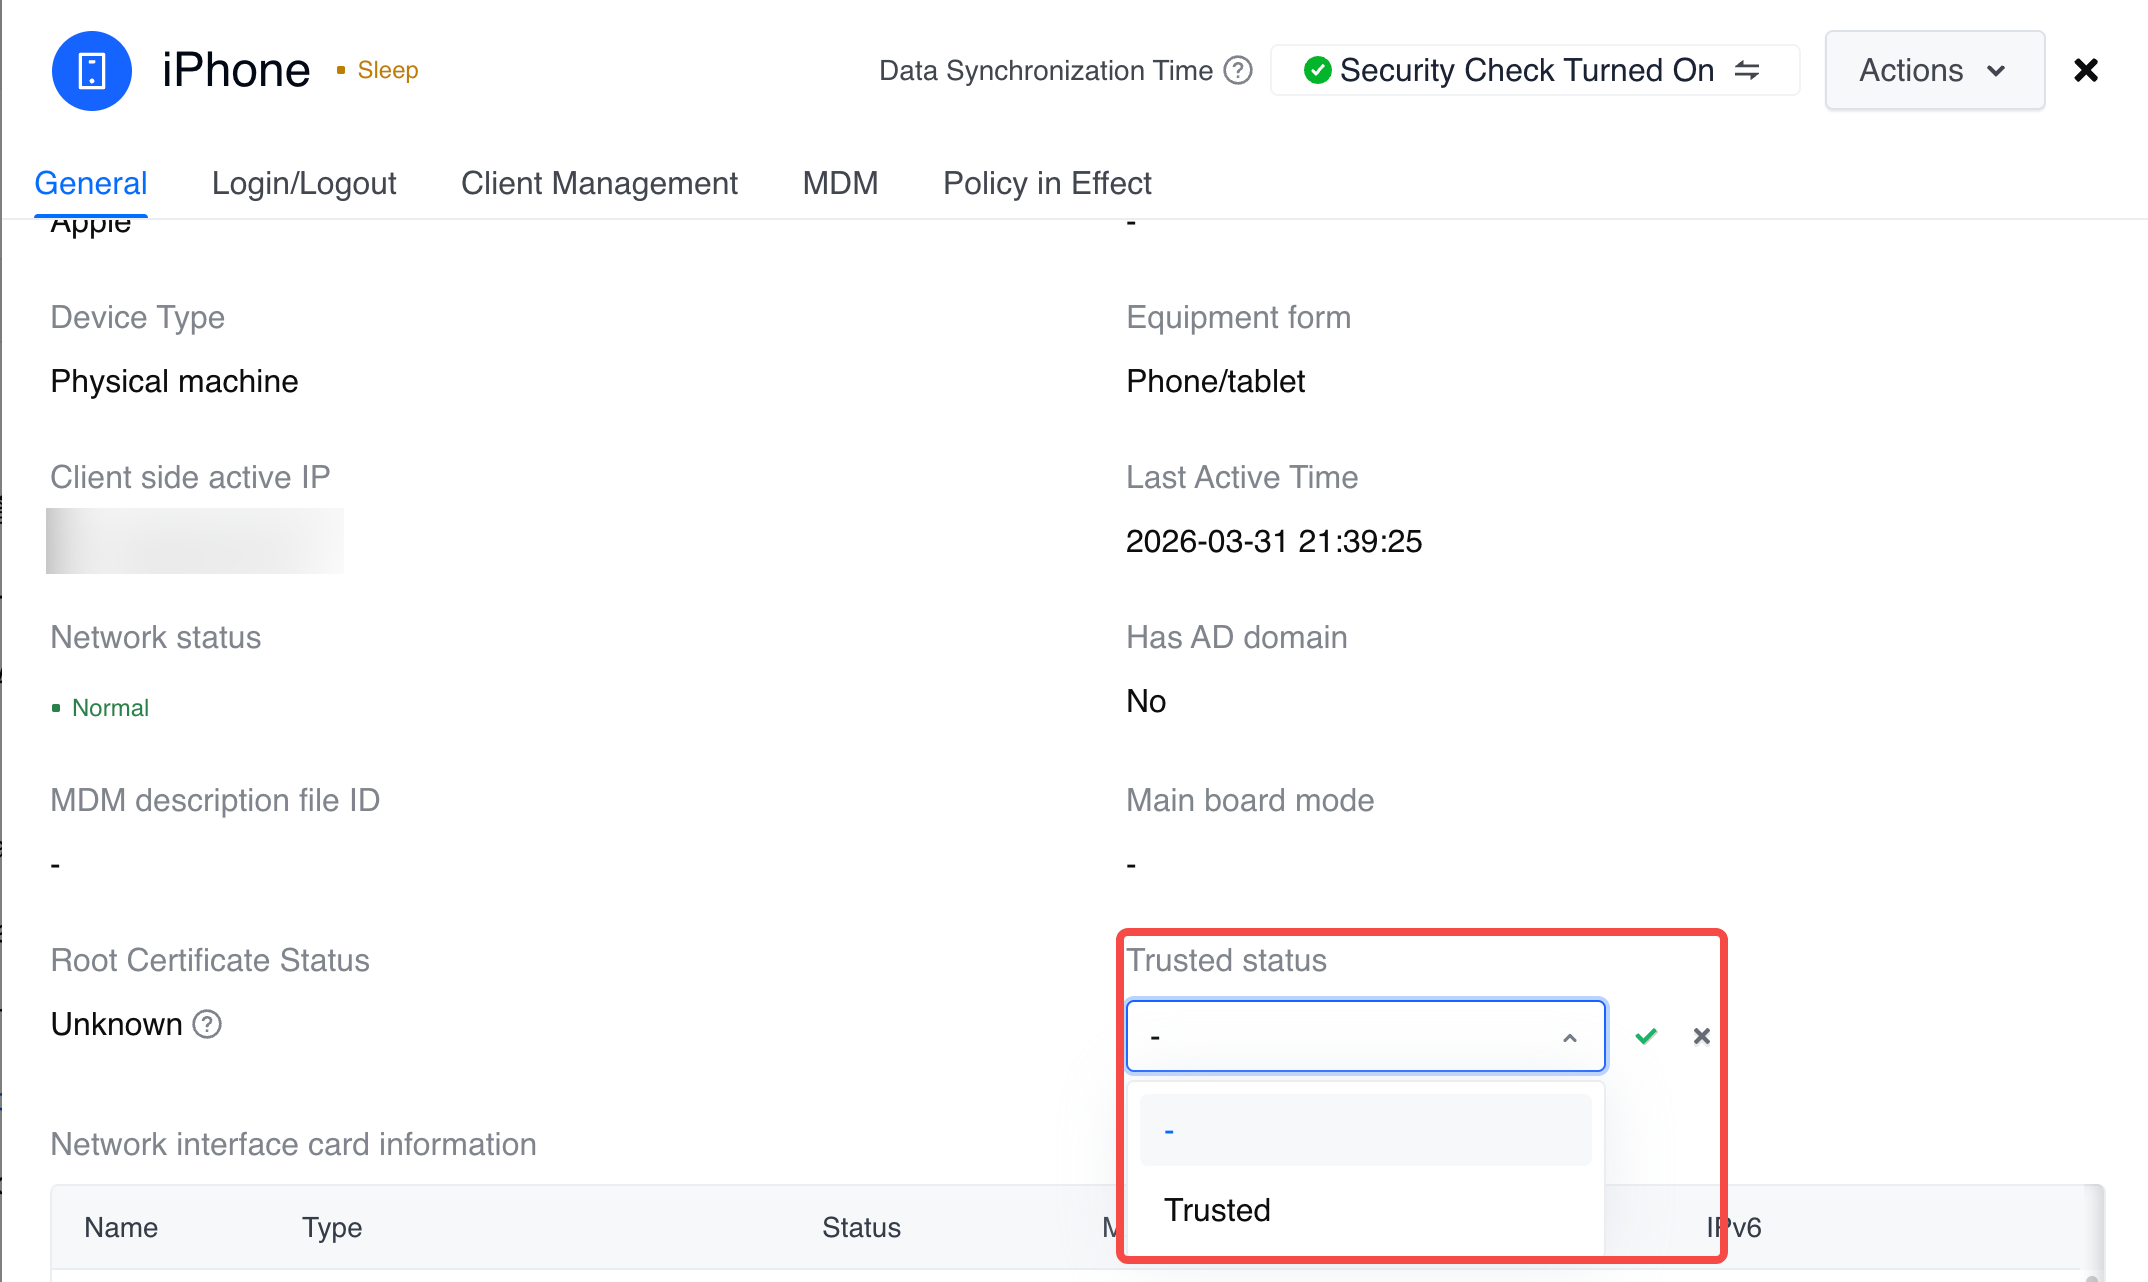Go to the MDM tab
2148x1282 pixels.
coord(840,183)
